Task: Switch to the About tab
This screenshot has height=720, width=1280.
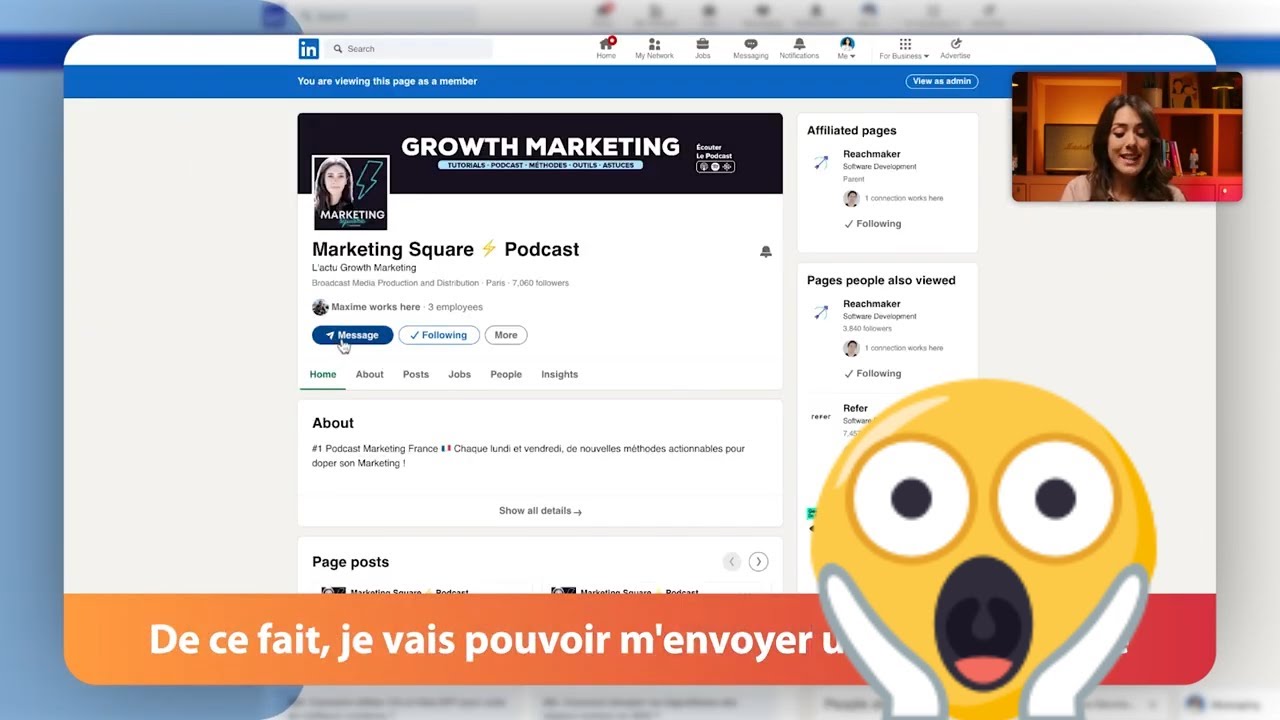Action: click(x=370, y=374)
